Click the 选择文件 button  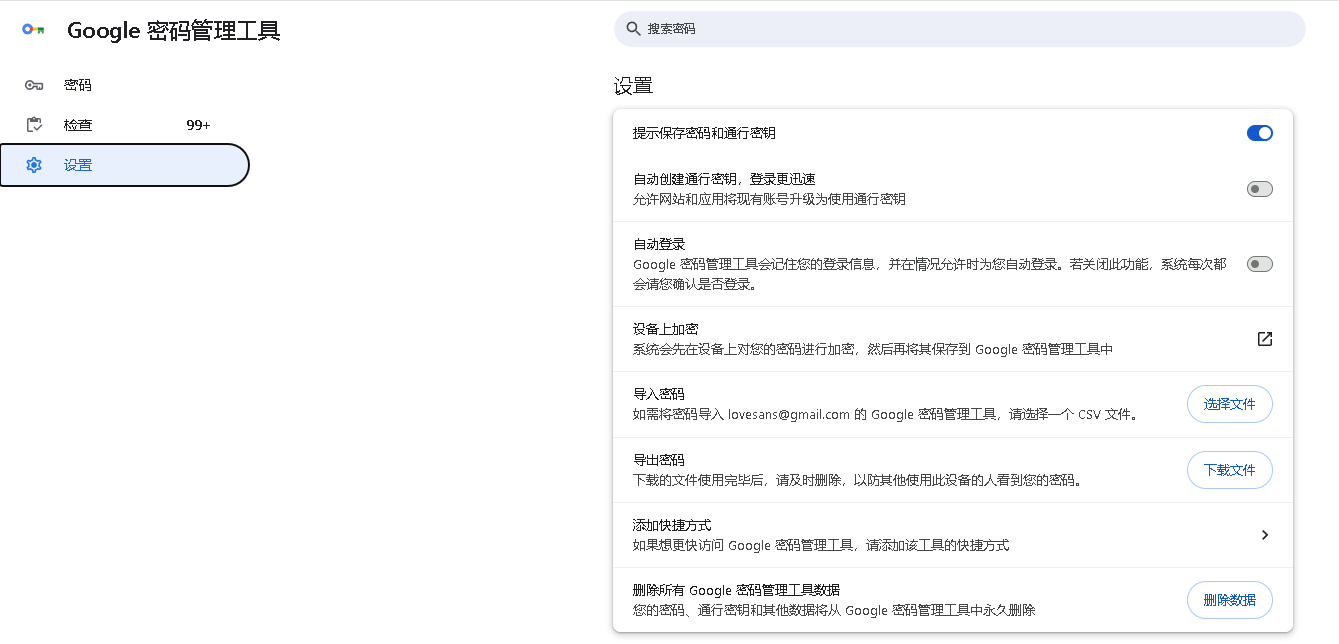[1230, 404]
